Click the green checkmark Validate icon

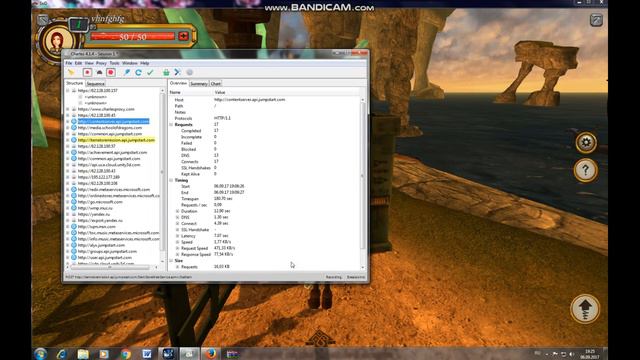[x=150, y=72]
